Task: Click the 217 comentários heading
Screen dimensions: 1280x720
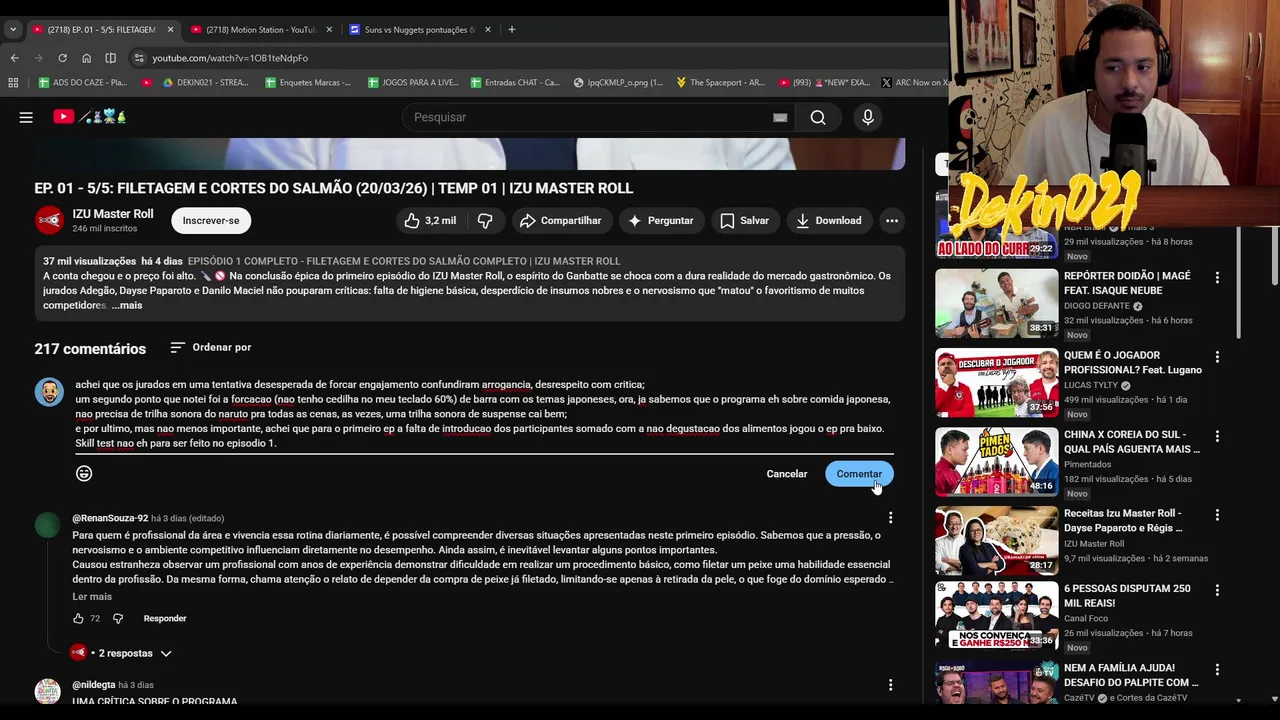Action: [x=90, y=349]
